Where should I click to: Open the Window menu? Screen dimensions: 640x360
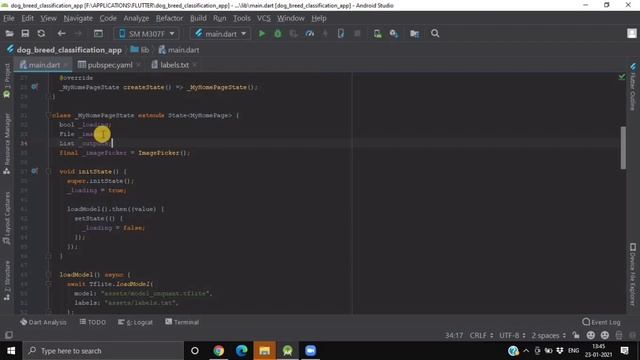pos(291,18)
